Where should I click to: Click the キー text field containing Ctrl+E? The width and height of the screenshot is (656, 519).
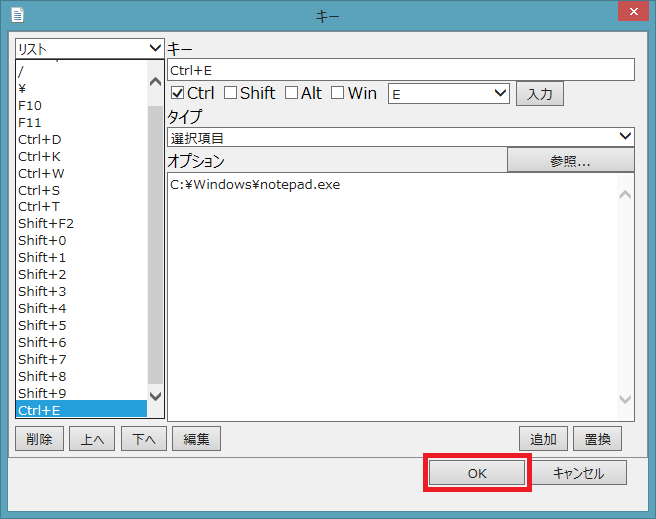401,69
